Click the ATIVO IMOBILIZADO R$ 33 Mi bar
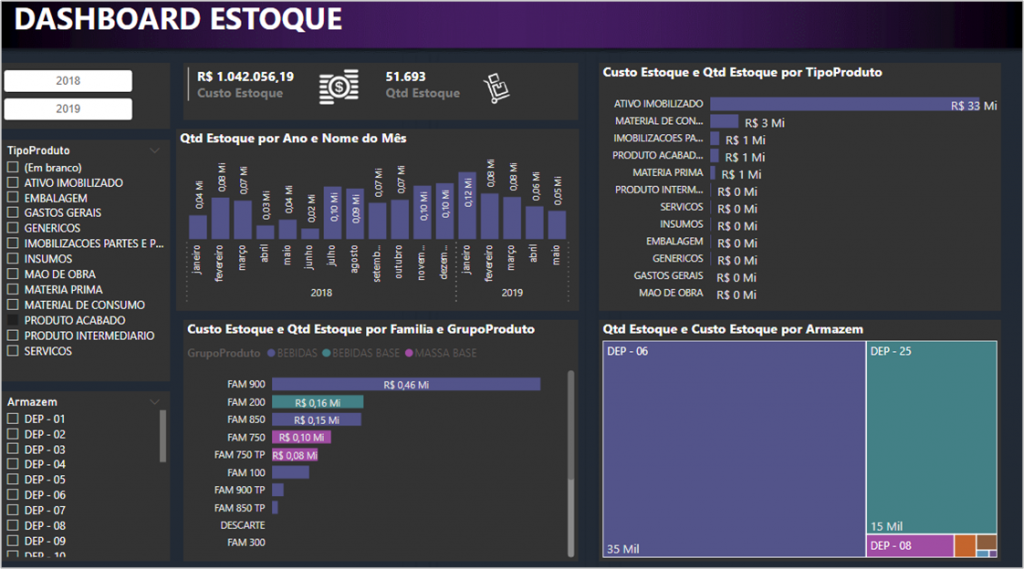This screenshot has width=1024, height=569. [845, 104]
